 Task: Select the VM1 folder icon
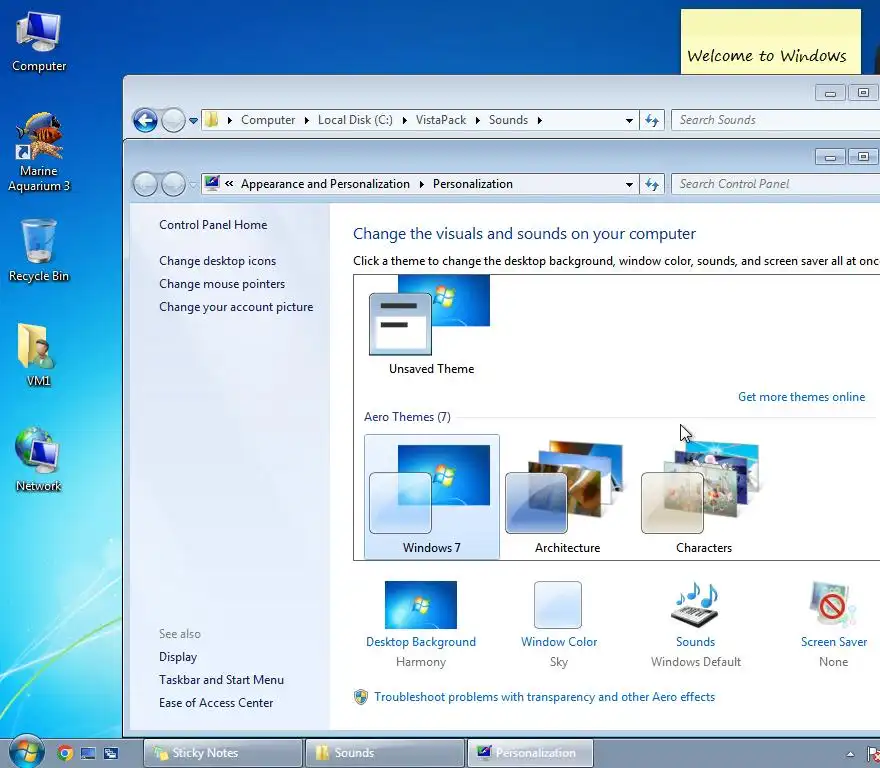tap(38, 355)
